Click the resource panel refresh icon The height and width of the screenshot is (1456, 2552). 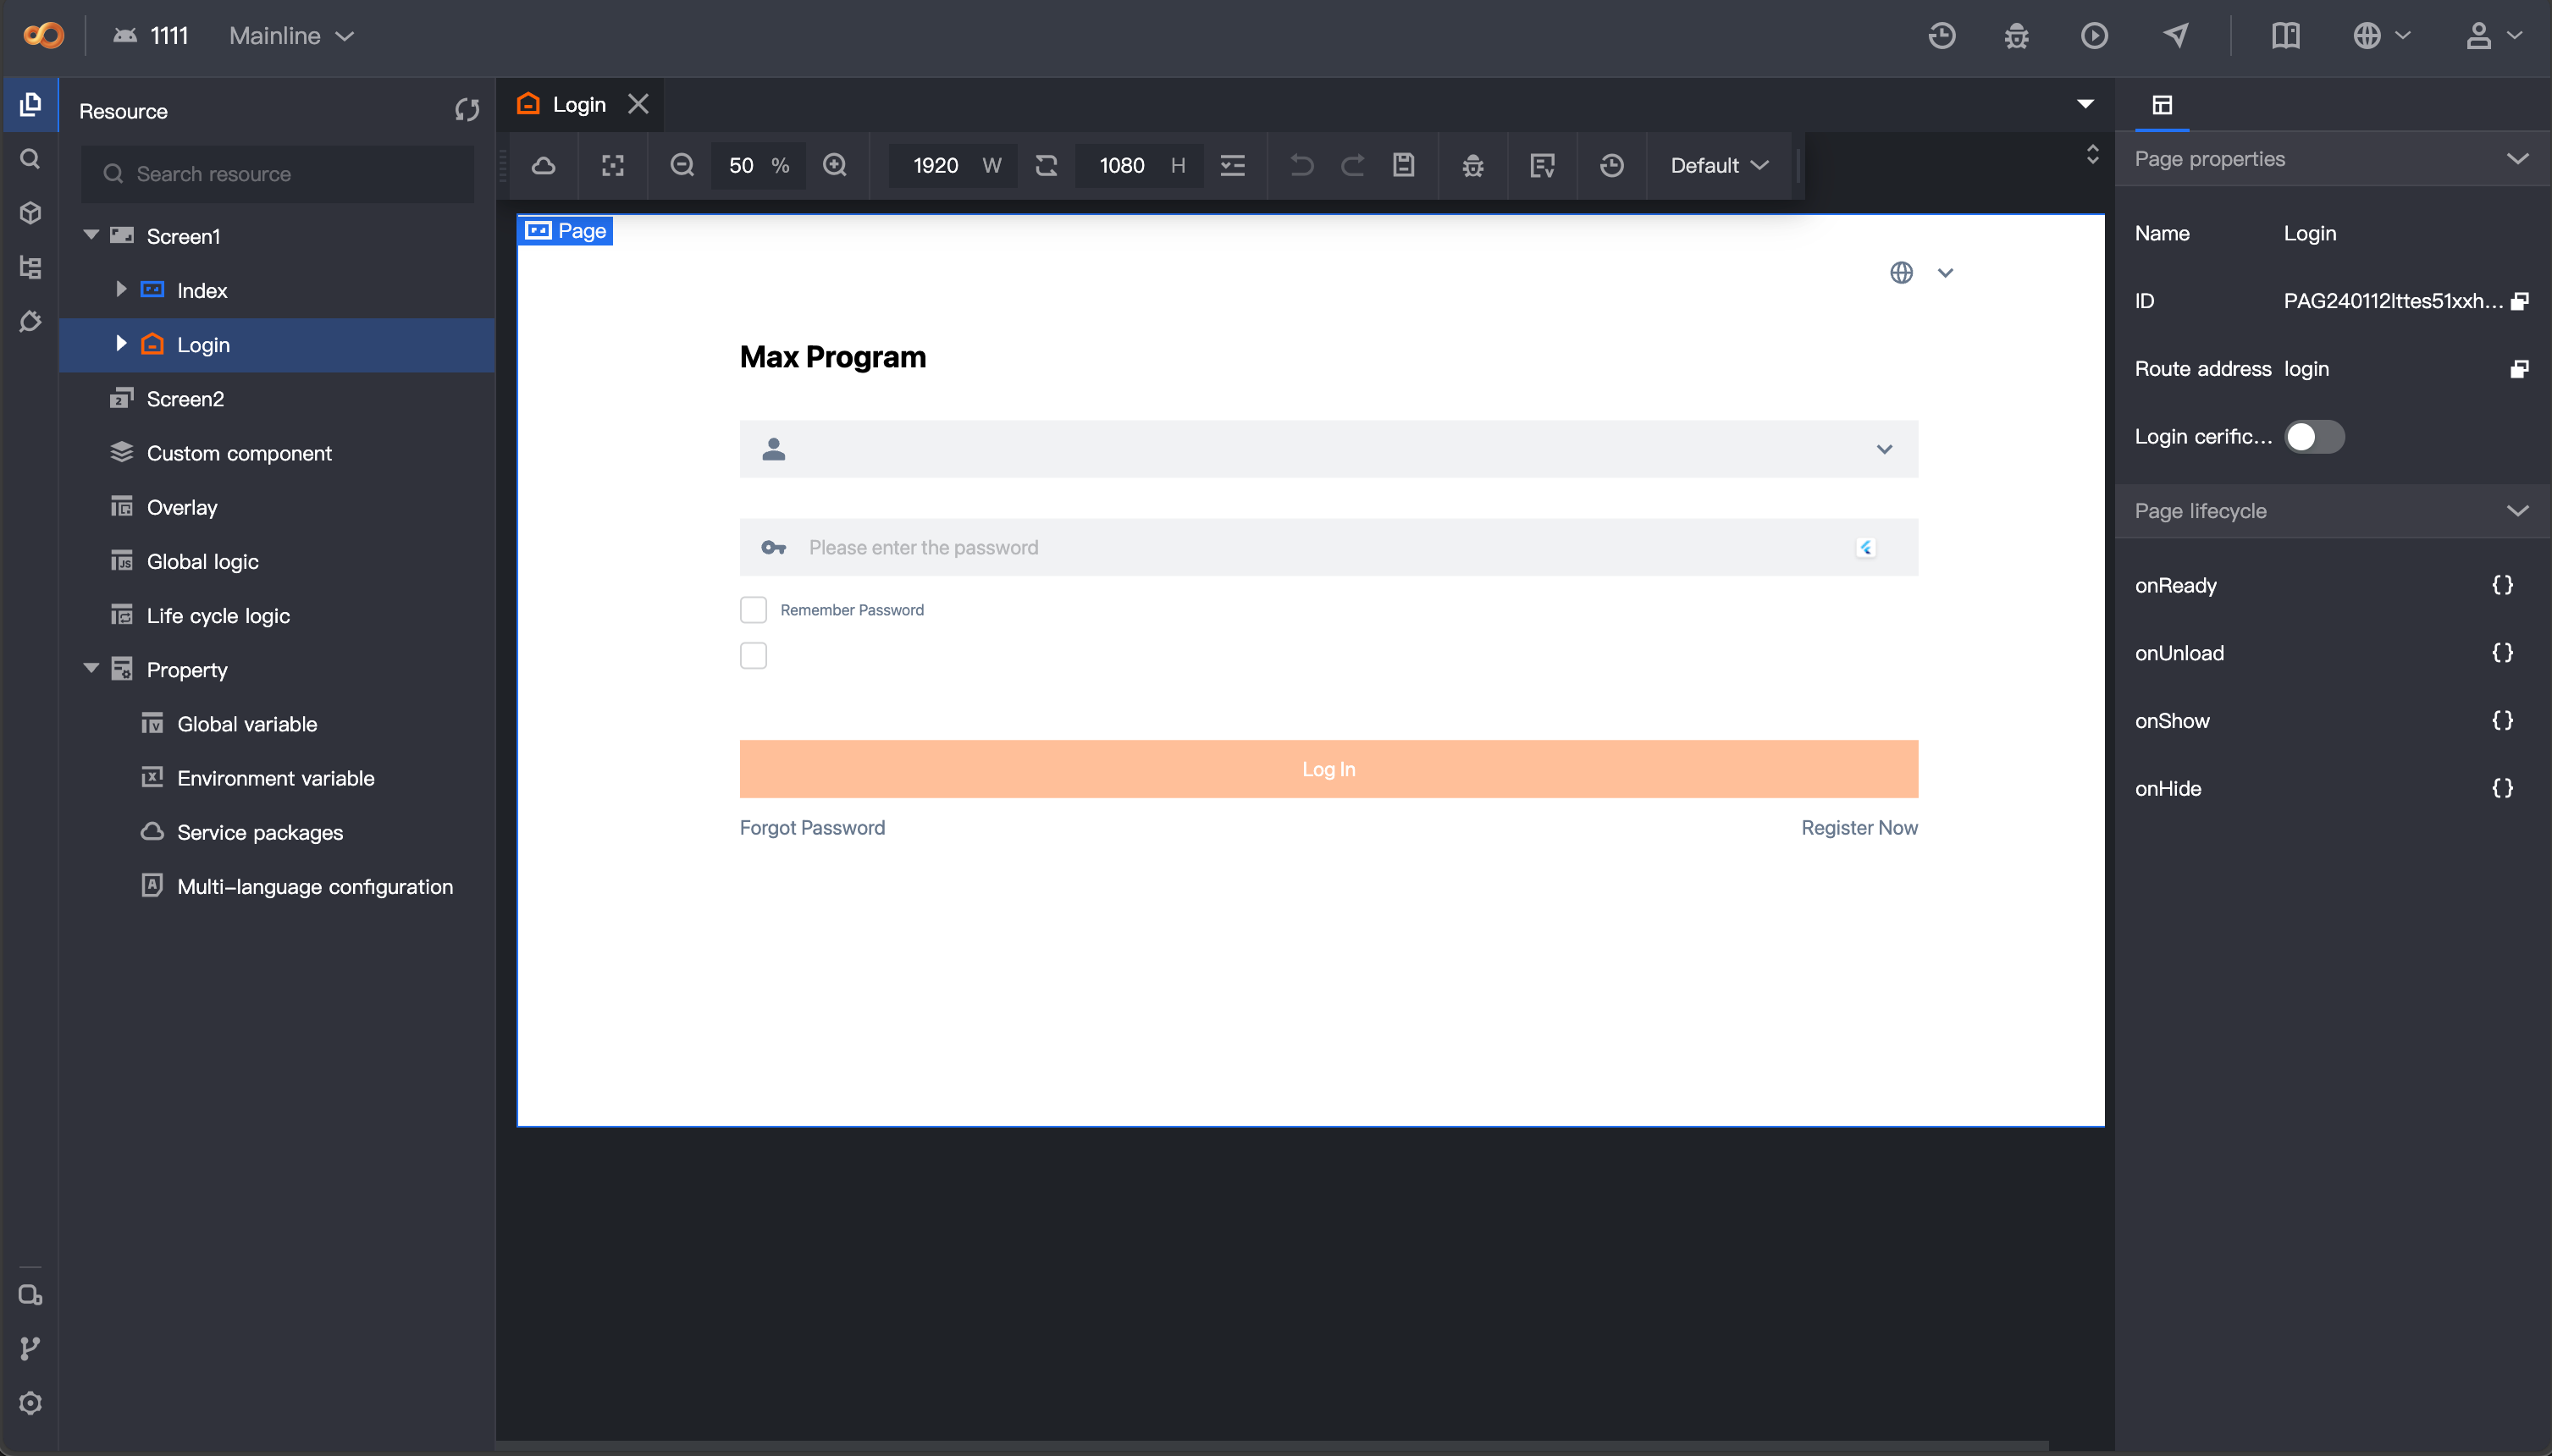coord(467,110)
